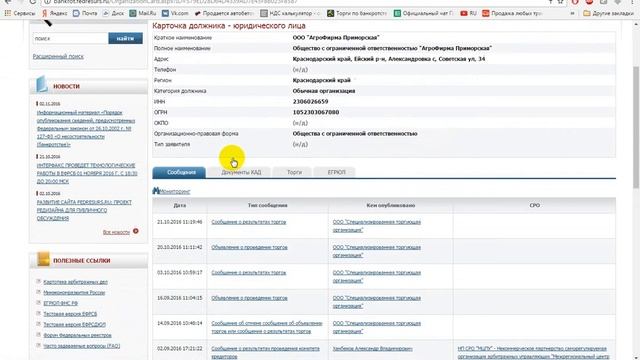Open the Тестовая версия ЕФРСБ link
Screen dimensions: 640x360
point(70,314)
